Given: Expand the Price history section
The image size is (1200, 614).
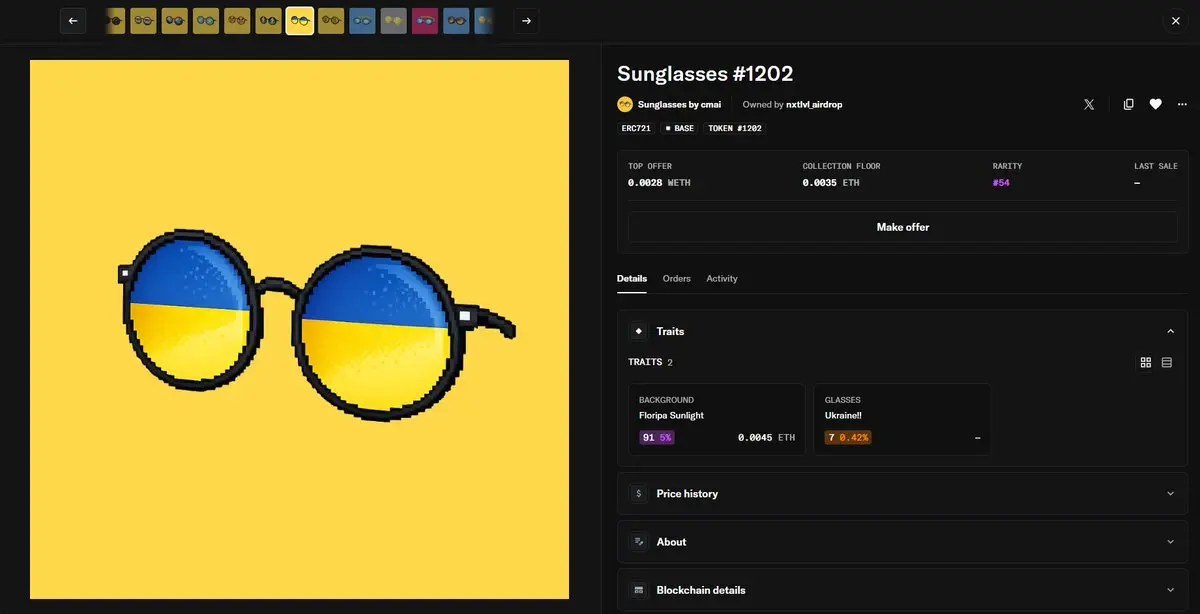Looking at the screenshot, I should (903, 493).
